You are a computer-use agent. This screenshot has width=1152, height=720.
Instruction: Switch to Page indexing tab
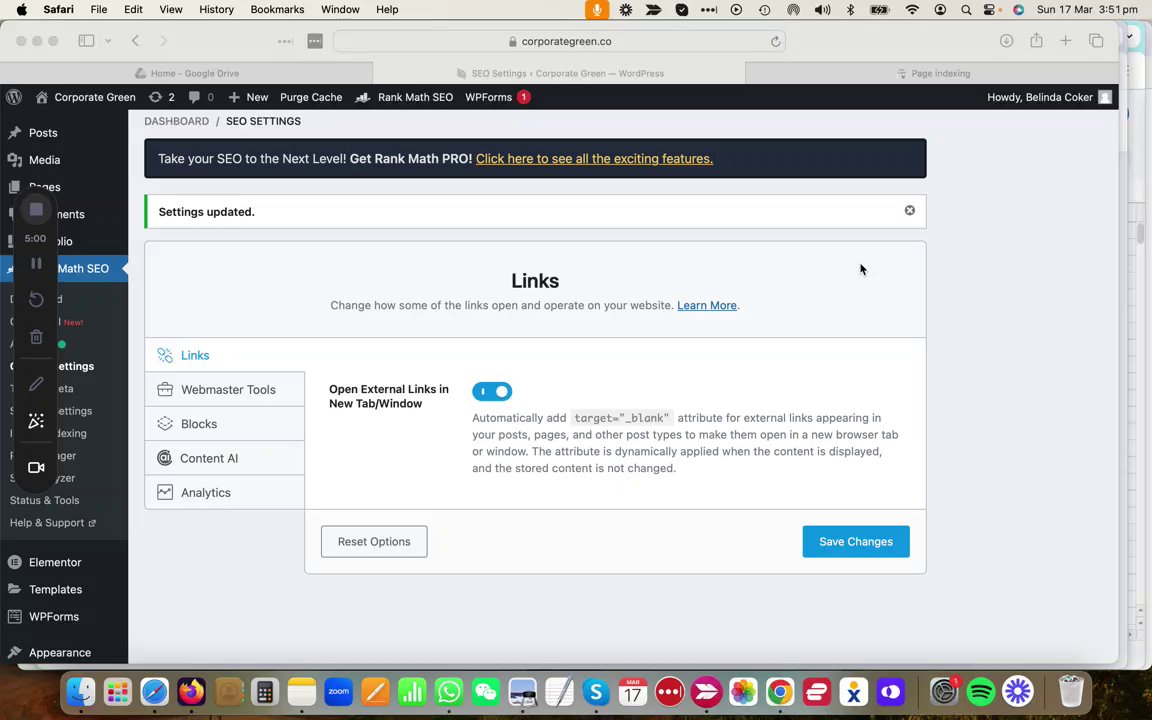pyautogui.click(x=932, y=73)
